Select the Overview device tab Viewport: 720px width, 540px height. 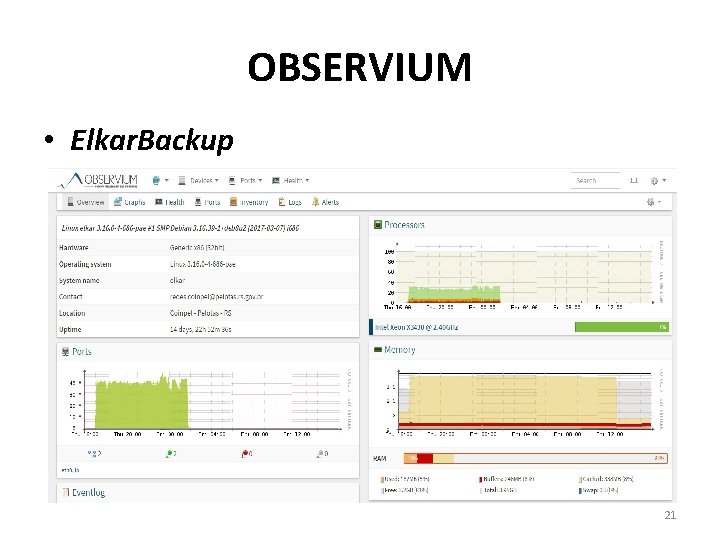[85, 202]
